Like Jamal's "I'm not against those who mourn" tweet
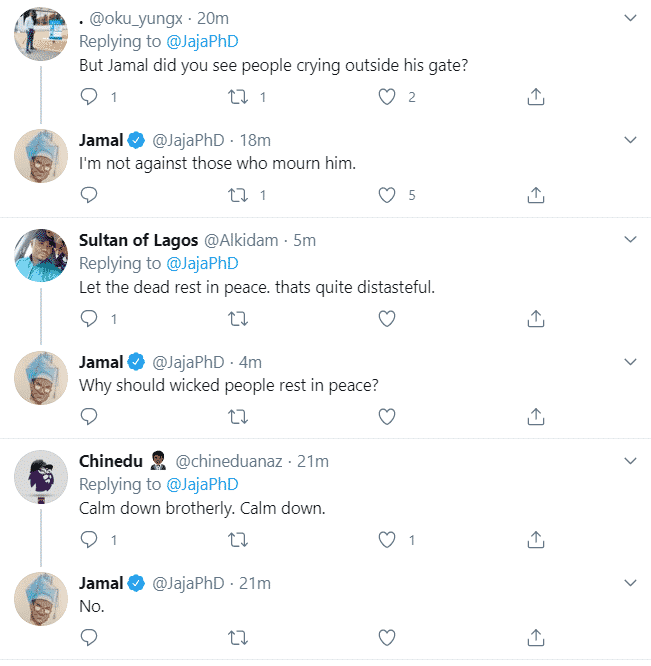 [x=387, y=195]
